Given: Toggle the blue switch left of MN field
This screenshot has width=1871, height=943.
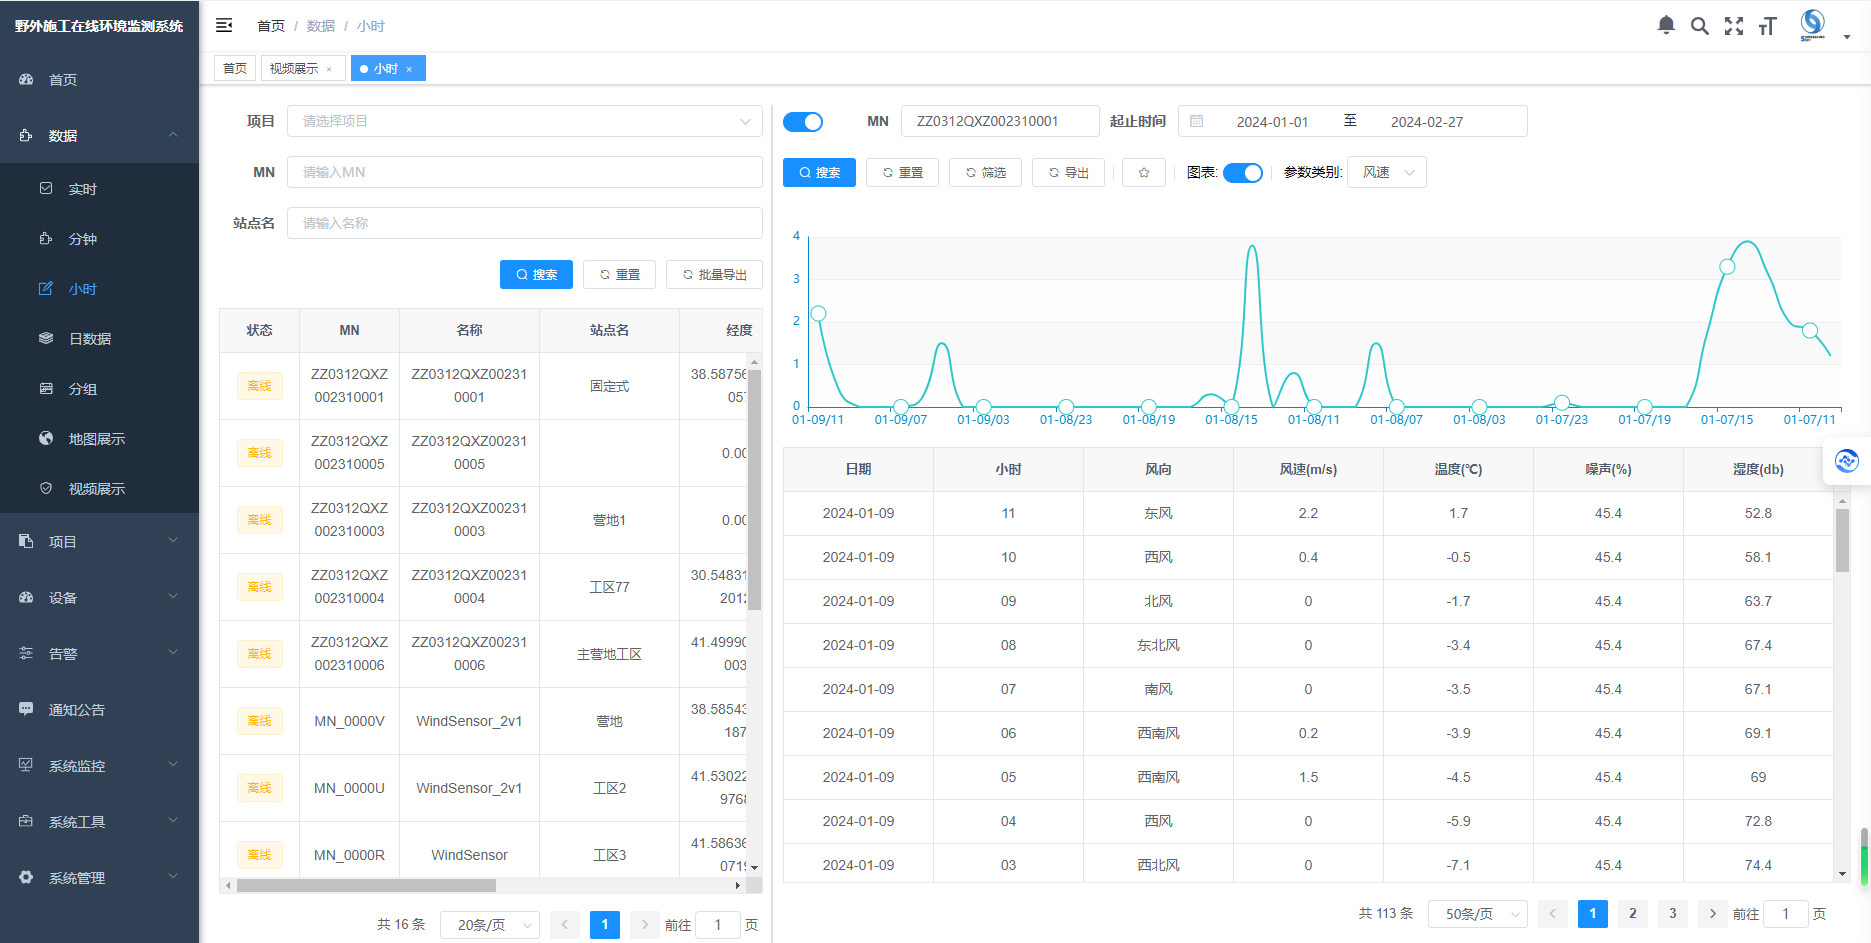Looking at the screenshot, I should [803, 122].
